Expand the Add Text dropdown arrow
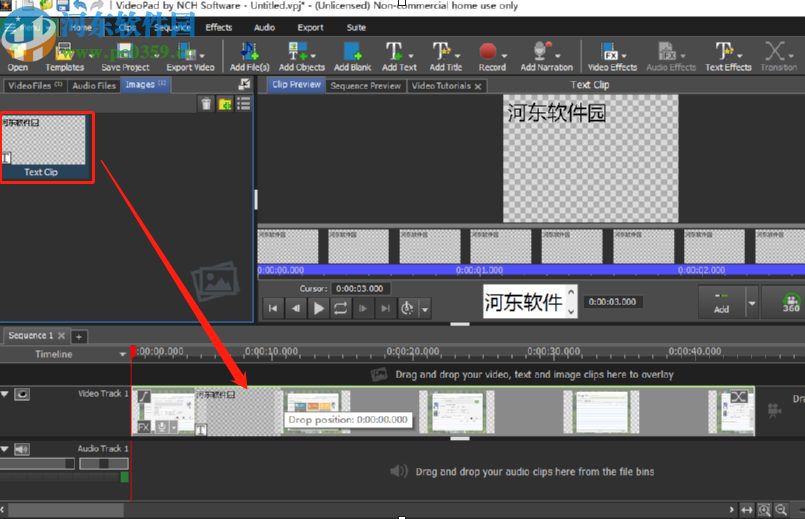 point(411,55)
